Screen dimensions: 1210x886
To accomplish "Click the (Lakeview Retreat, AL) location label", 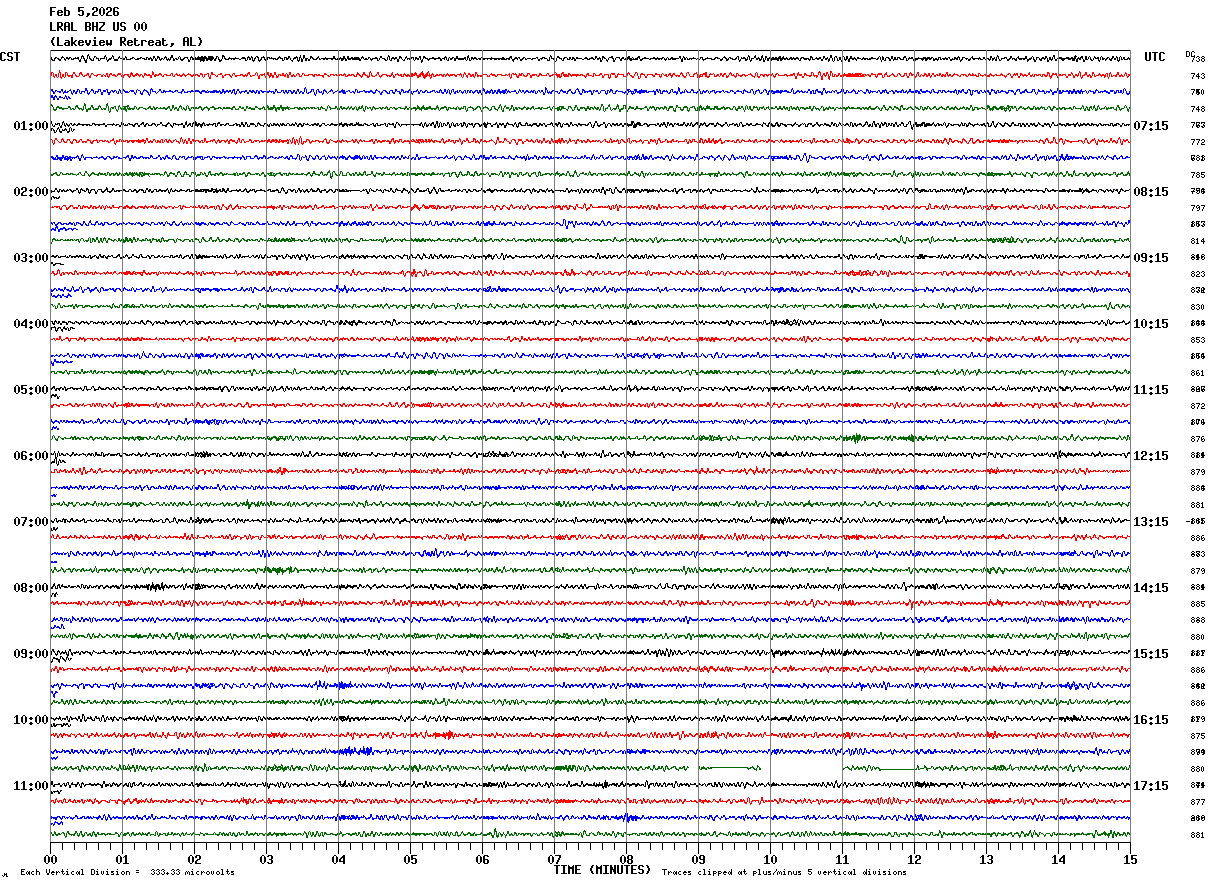I will (126, 42).
